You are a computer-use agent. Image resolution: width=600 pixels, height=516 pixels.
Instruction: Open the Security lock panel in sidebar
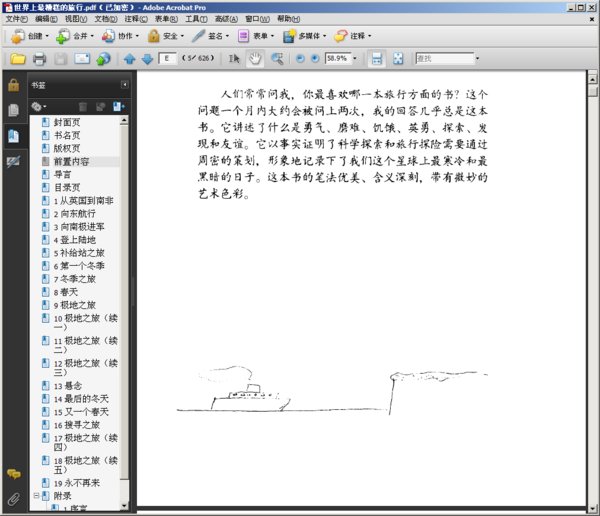coord(13,86)
